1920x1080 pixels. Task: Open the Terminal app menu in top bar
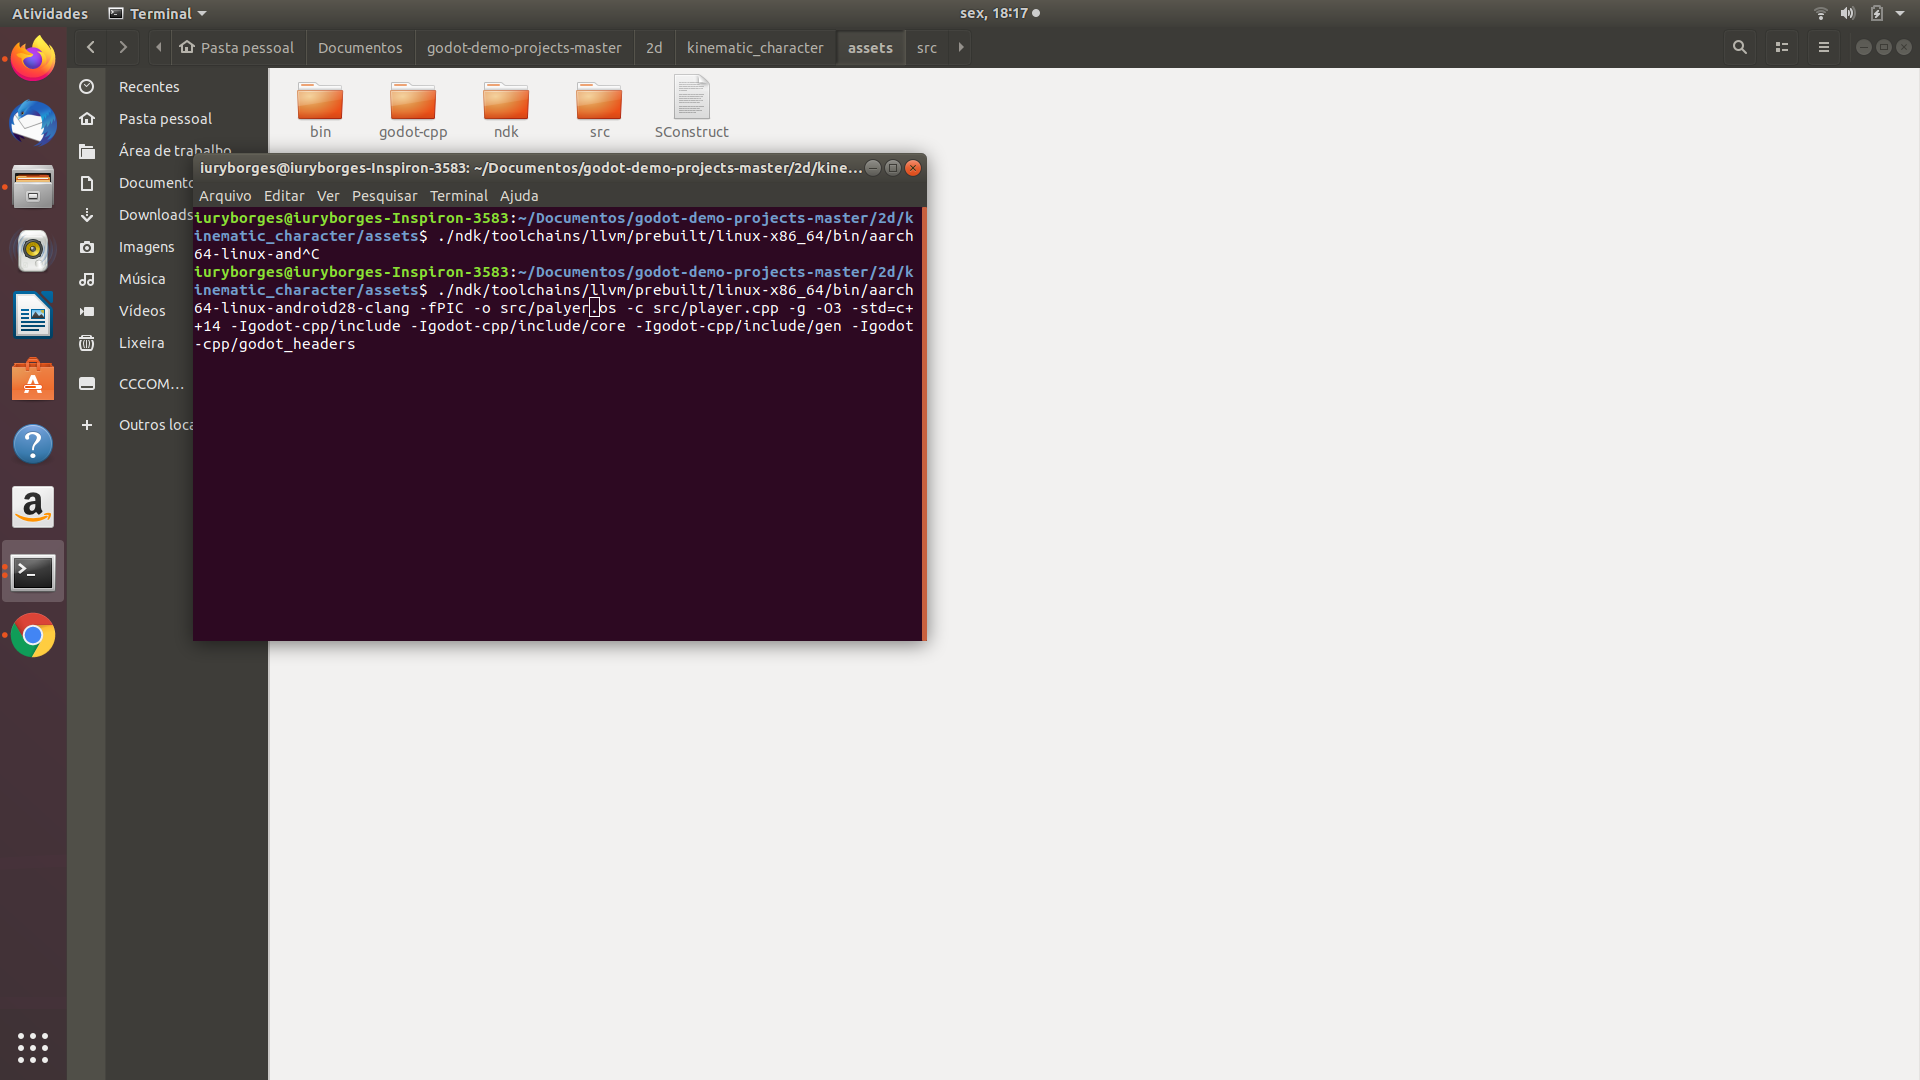156,13
